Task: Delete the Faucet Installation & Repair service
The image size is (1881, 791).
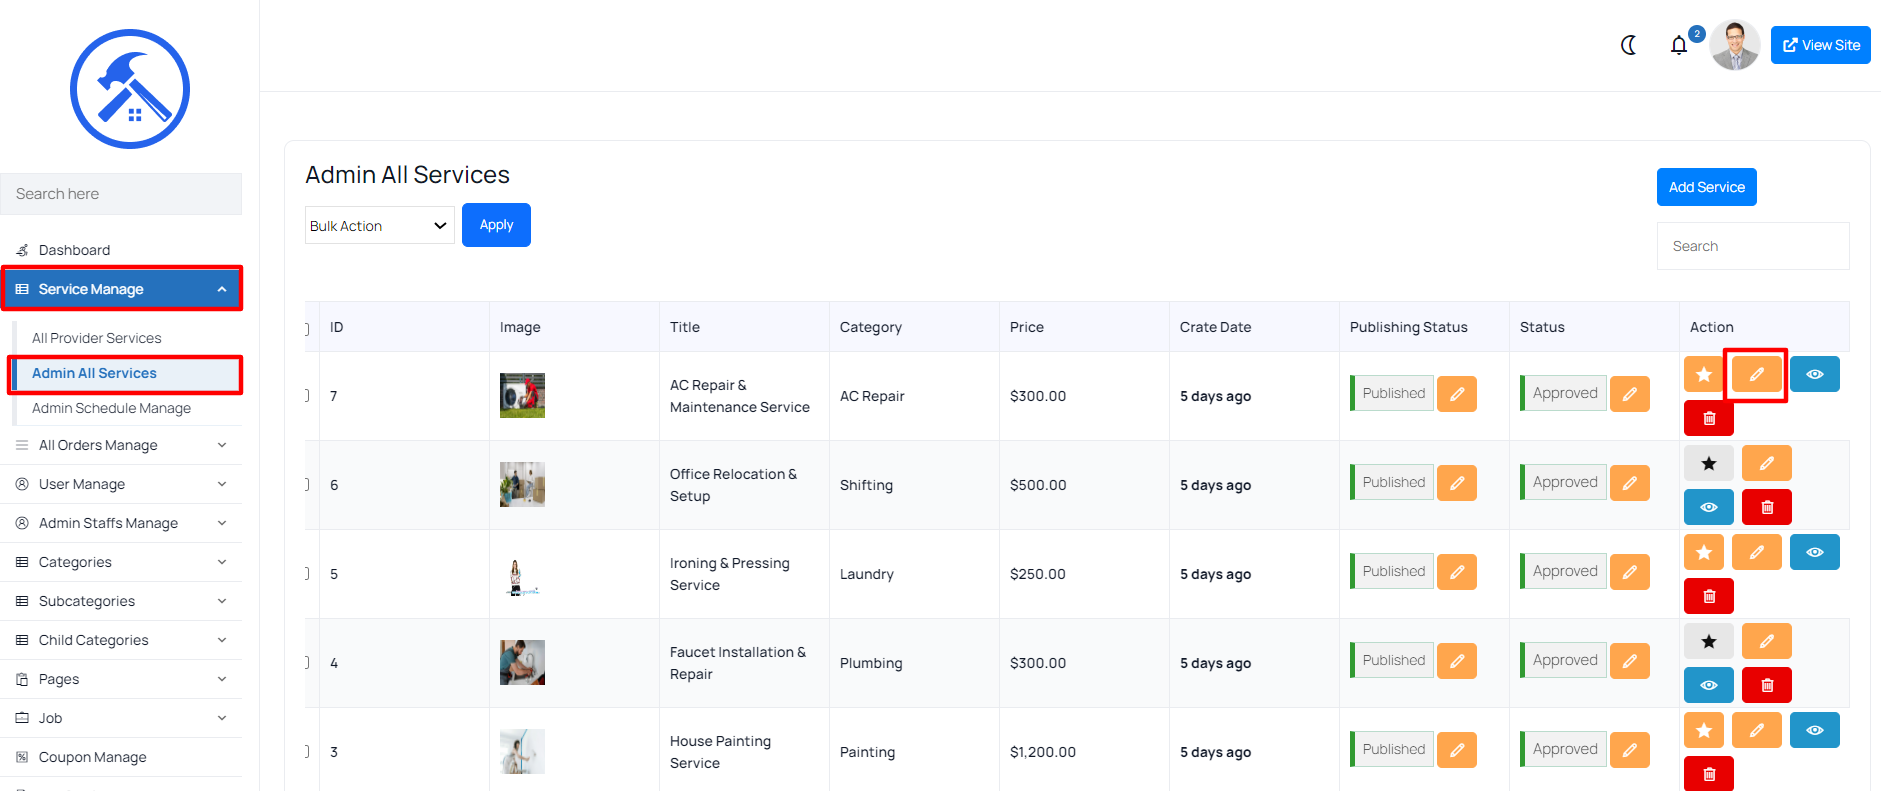Action: 1766,685
